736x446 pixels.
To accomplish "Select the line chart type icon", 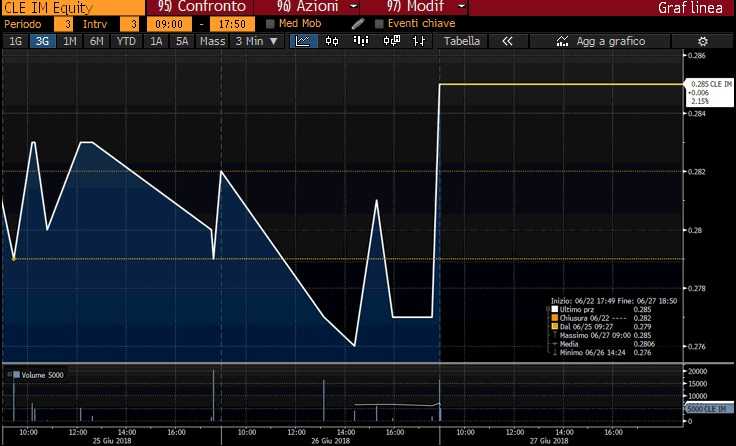I will pyautogui.click(x=303, y=41).
